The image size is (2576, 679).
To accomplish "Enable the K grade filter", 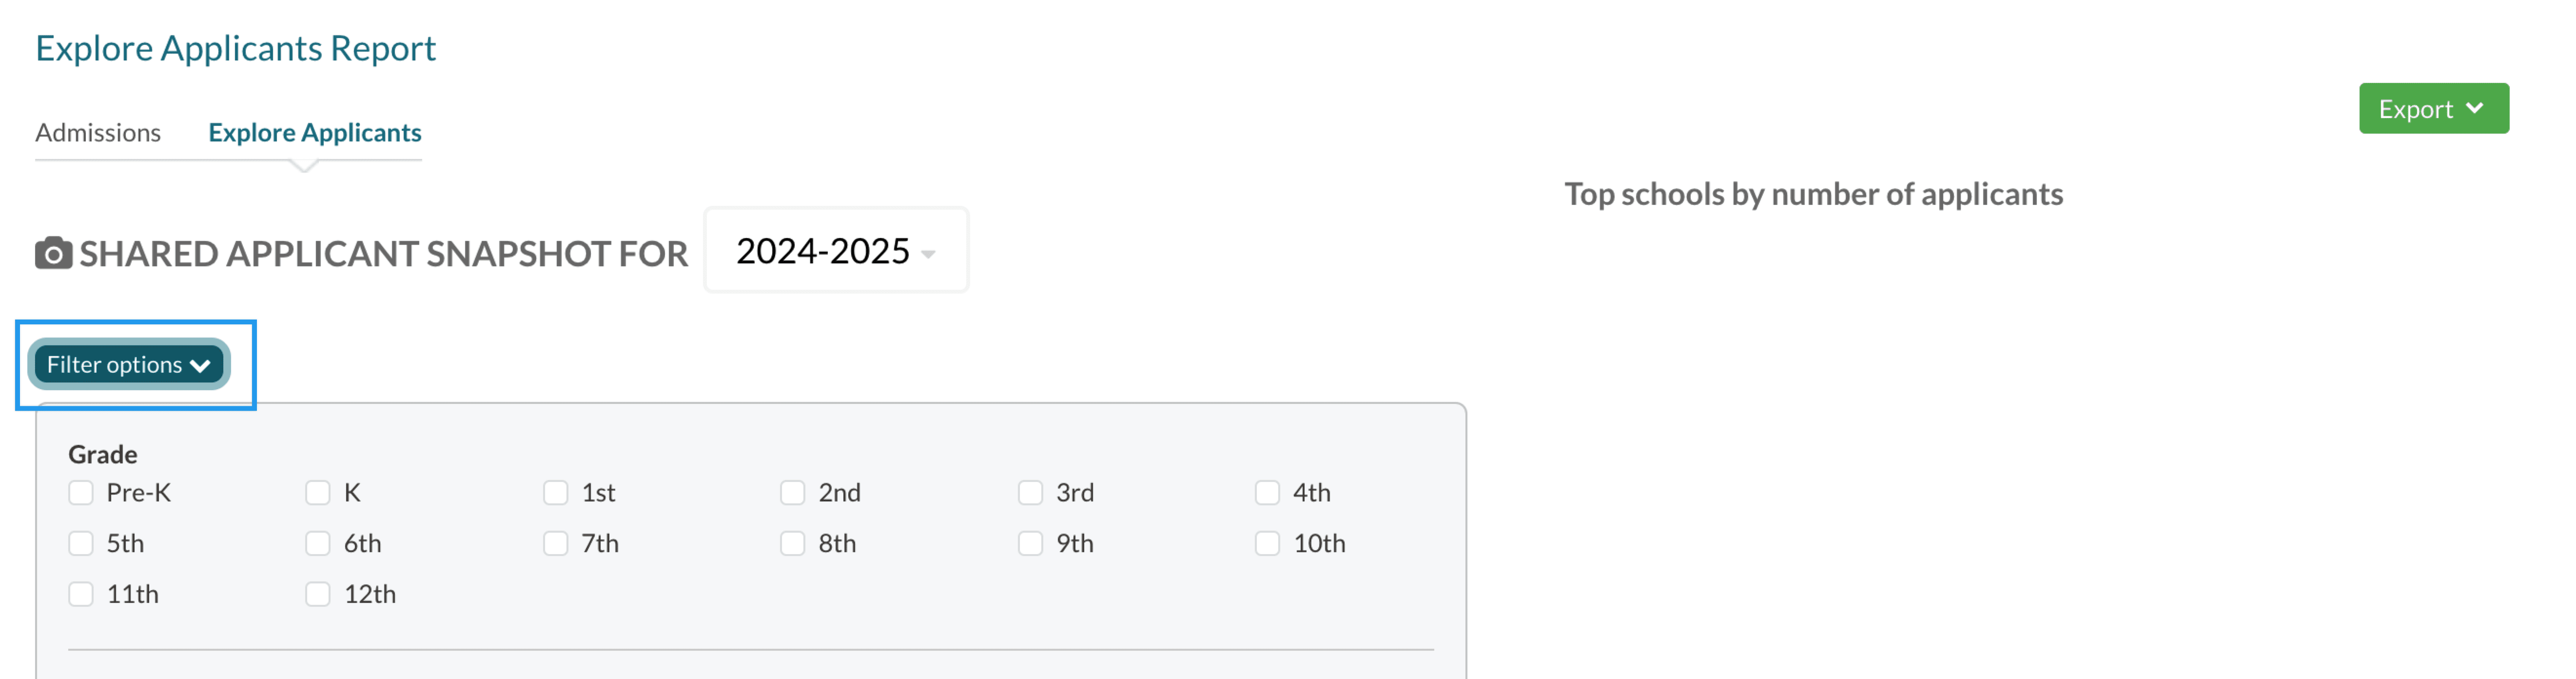I will click(318, 493).
